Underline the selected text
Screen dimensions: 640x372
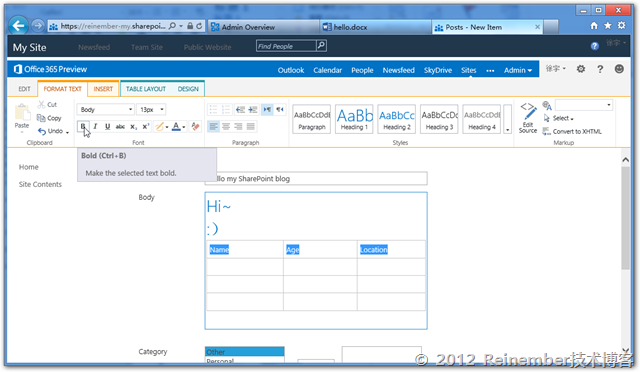click(107, 127)
